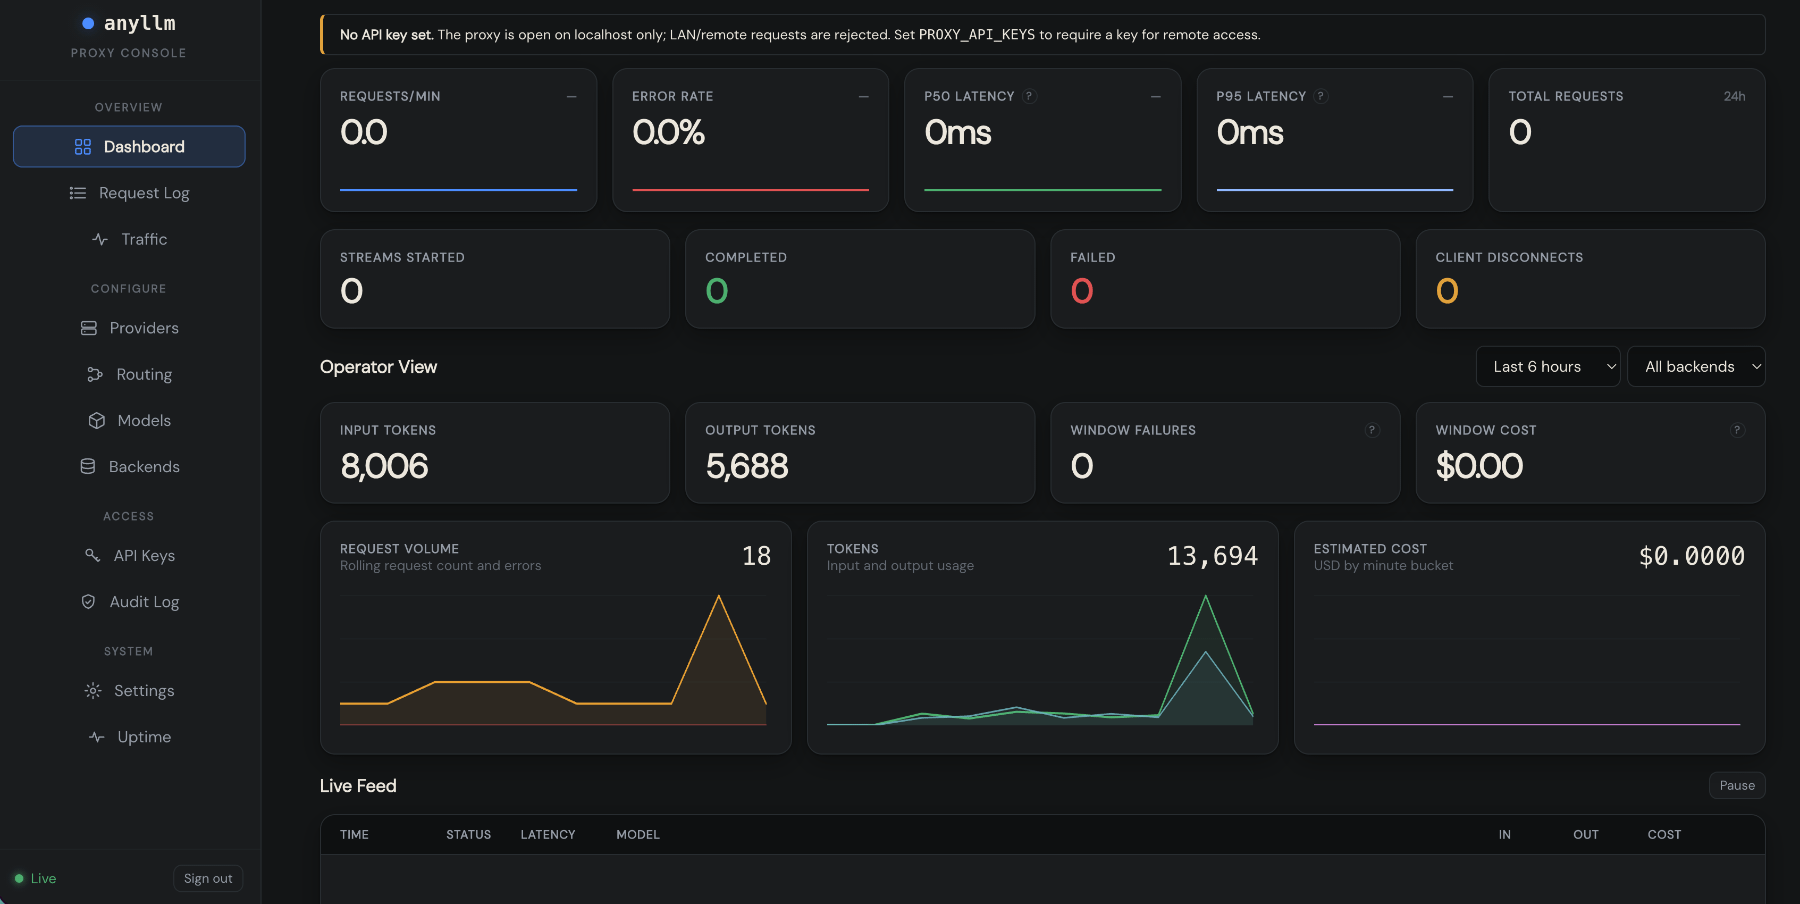Click the Window Cost help icon
1800x904 pixels.
(1738, 430)
